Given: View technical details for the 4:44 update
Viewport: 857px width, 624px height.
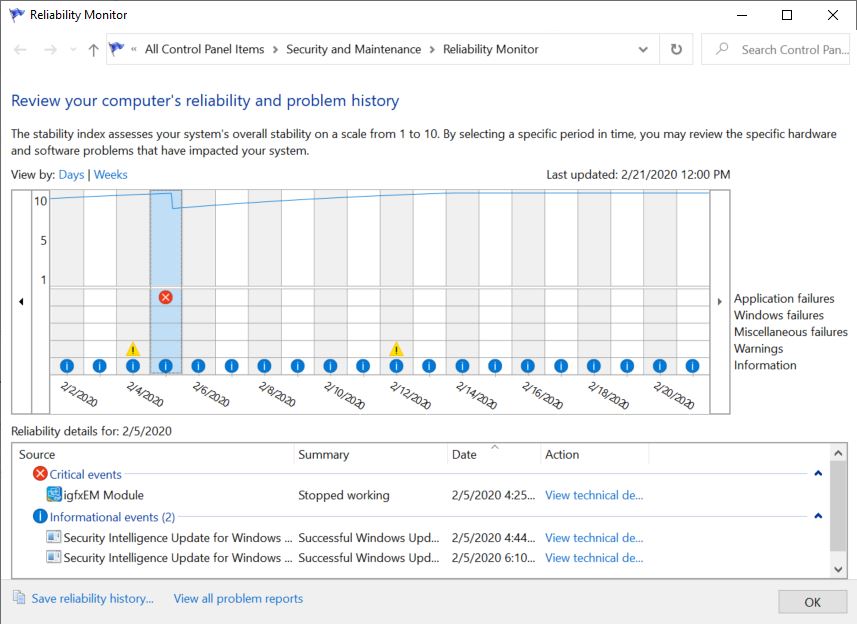Looking at the screenshot, I should click(x=594, y=538).
